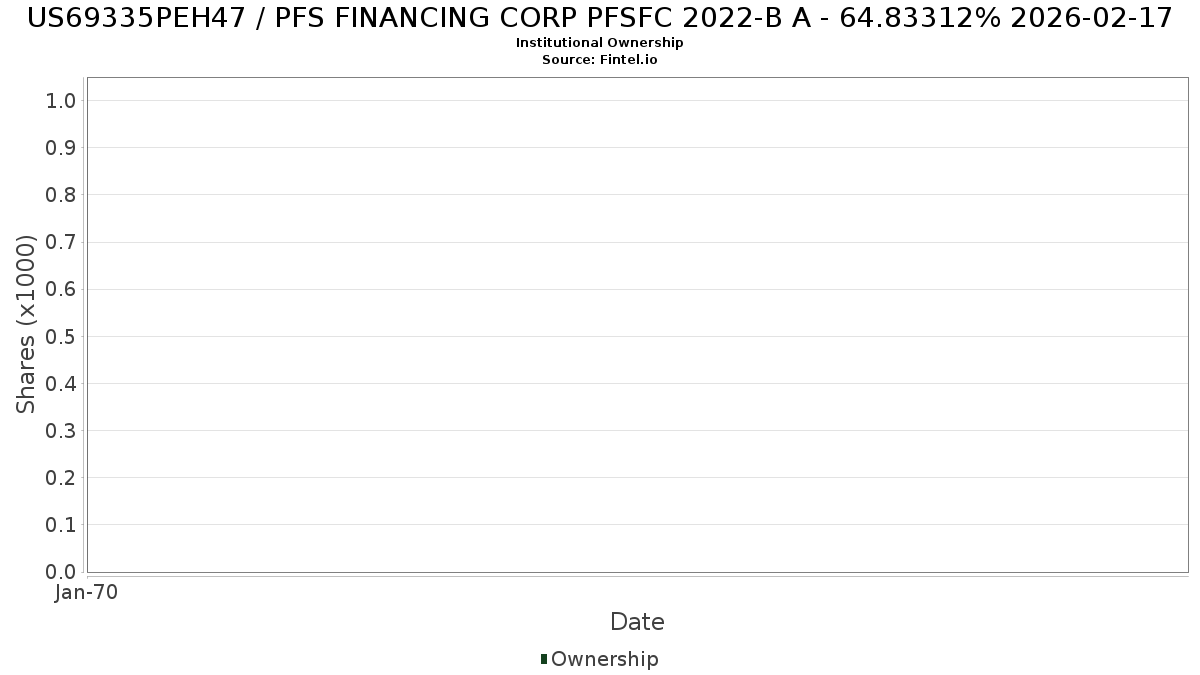
Task: Select the 0.5 y-axis tick label
Action: [61, 336]
